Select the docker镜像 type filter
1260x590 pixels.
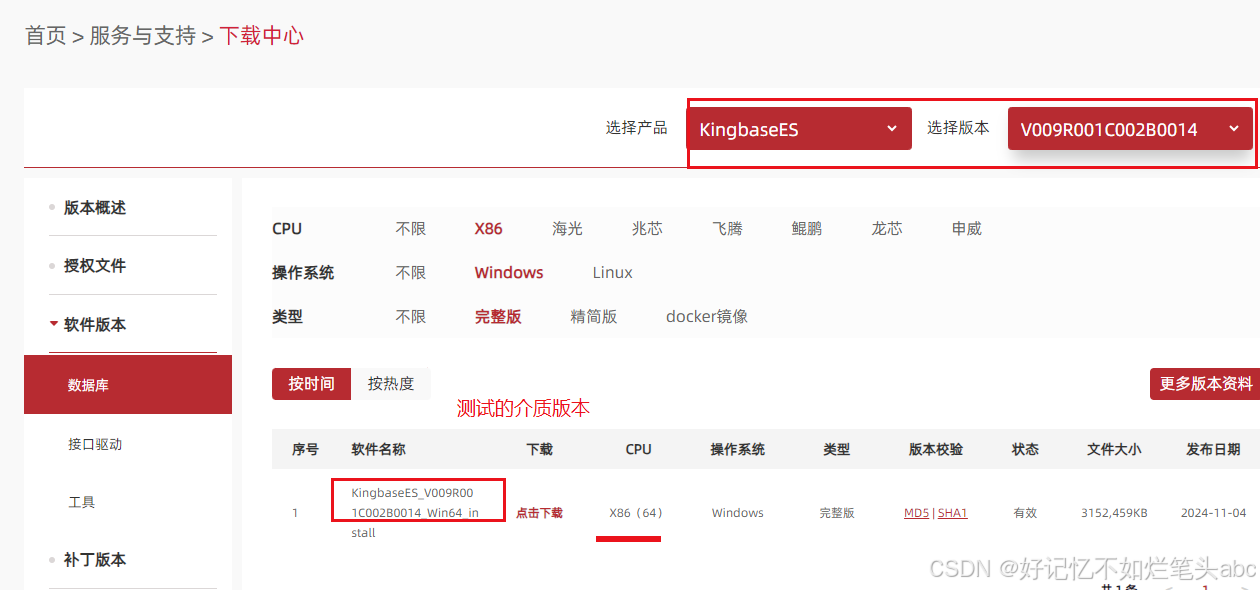pos(706,316)
